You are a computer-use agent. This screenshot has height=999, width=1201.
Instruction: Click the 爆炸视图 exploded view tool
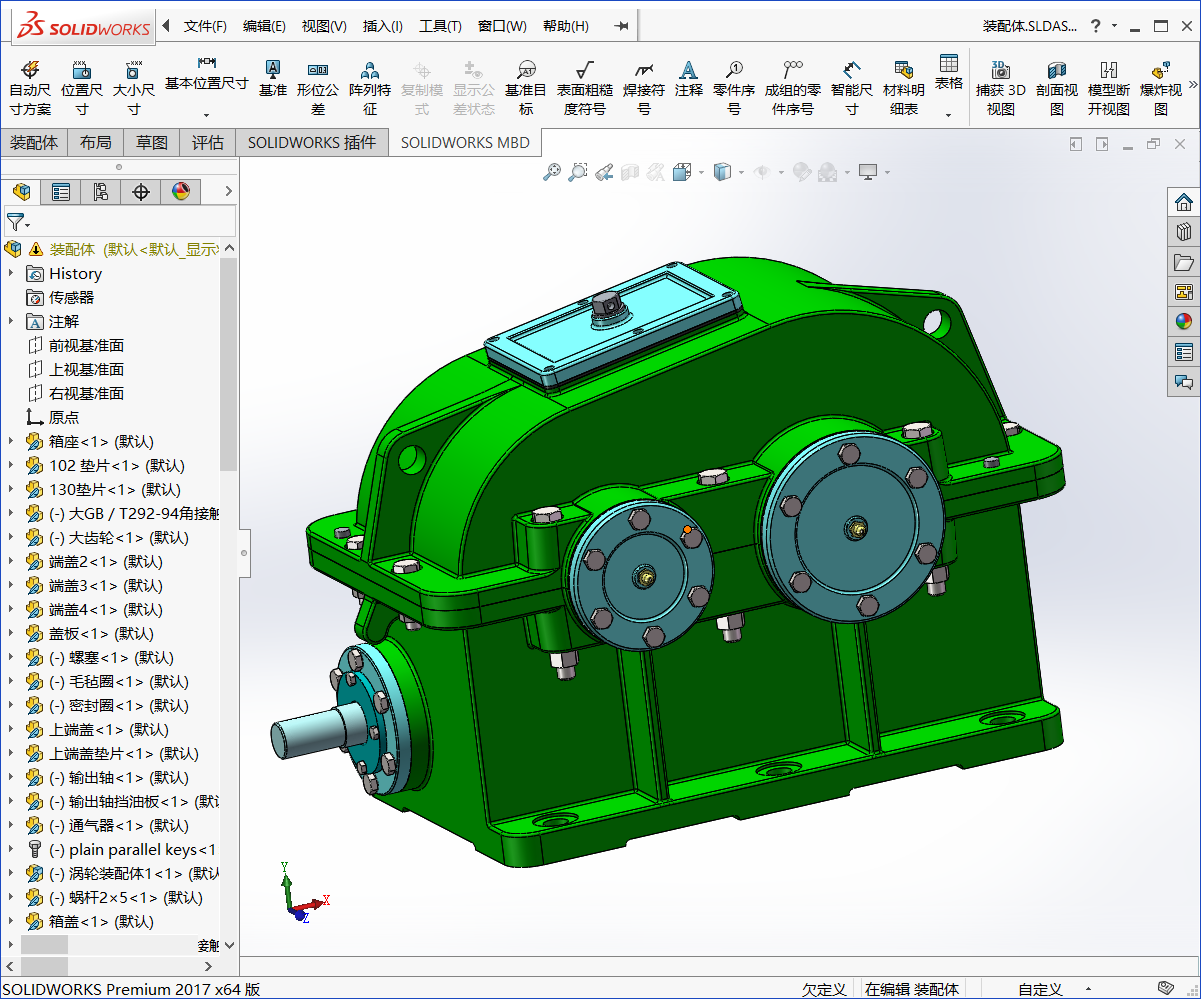click(x=1161, y=88)
